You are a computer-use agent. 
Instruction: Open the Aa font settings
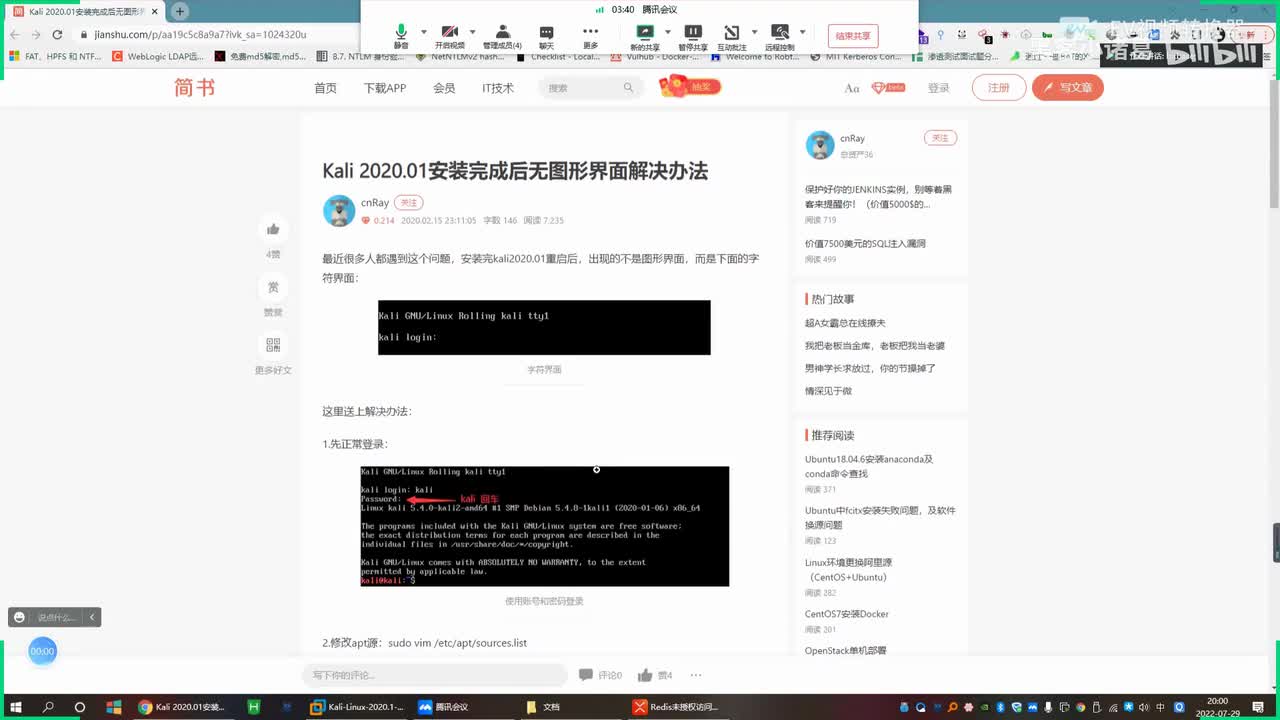point(852,88)
